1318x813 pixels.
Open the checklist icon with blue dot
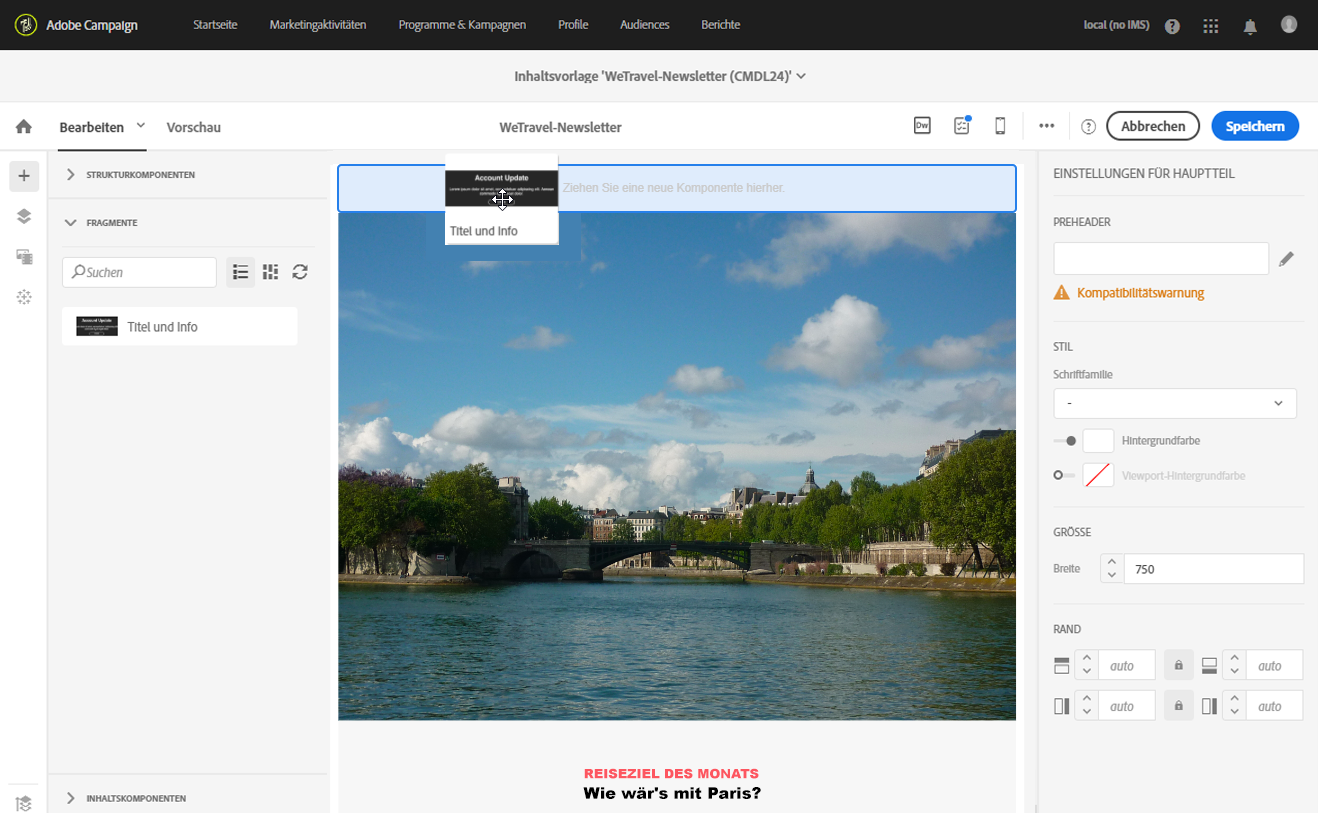962,126
